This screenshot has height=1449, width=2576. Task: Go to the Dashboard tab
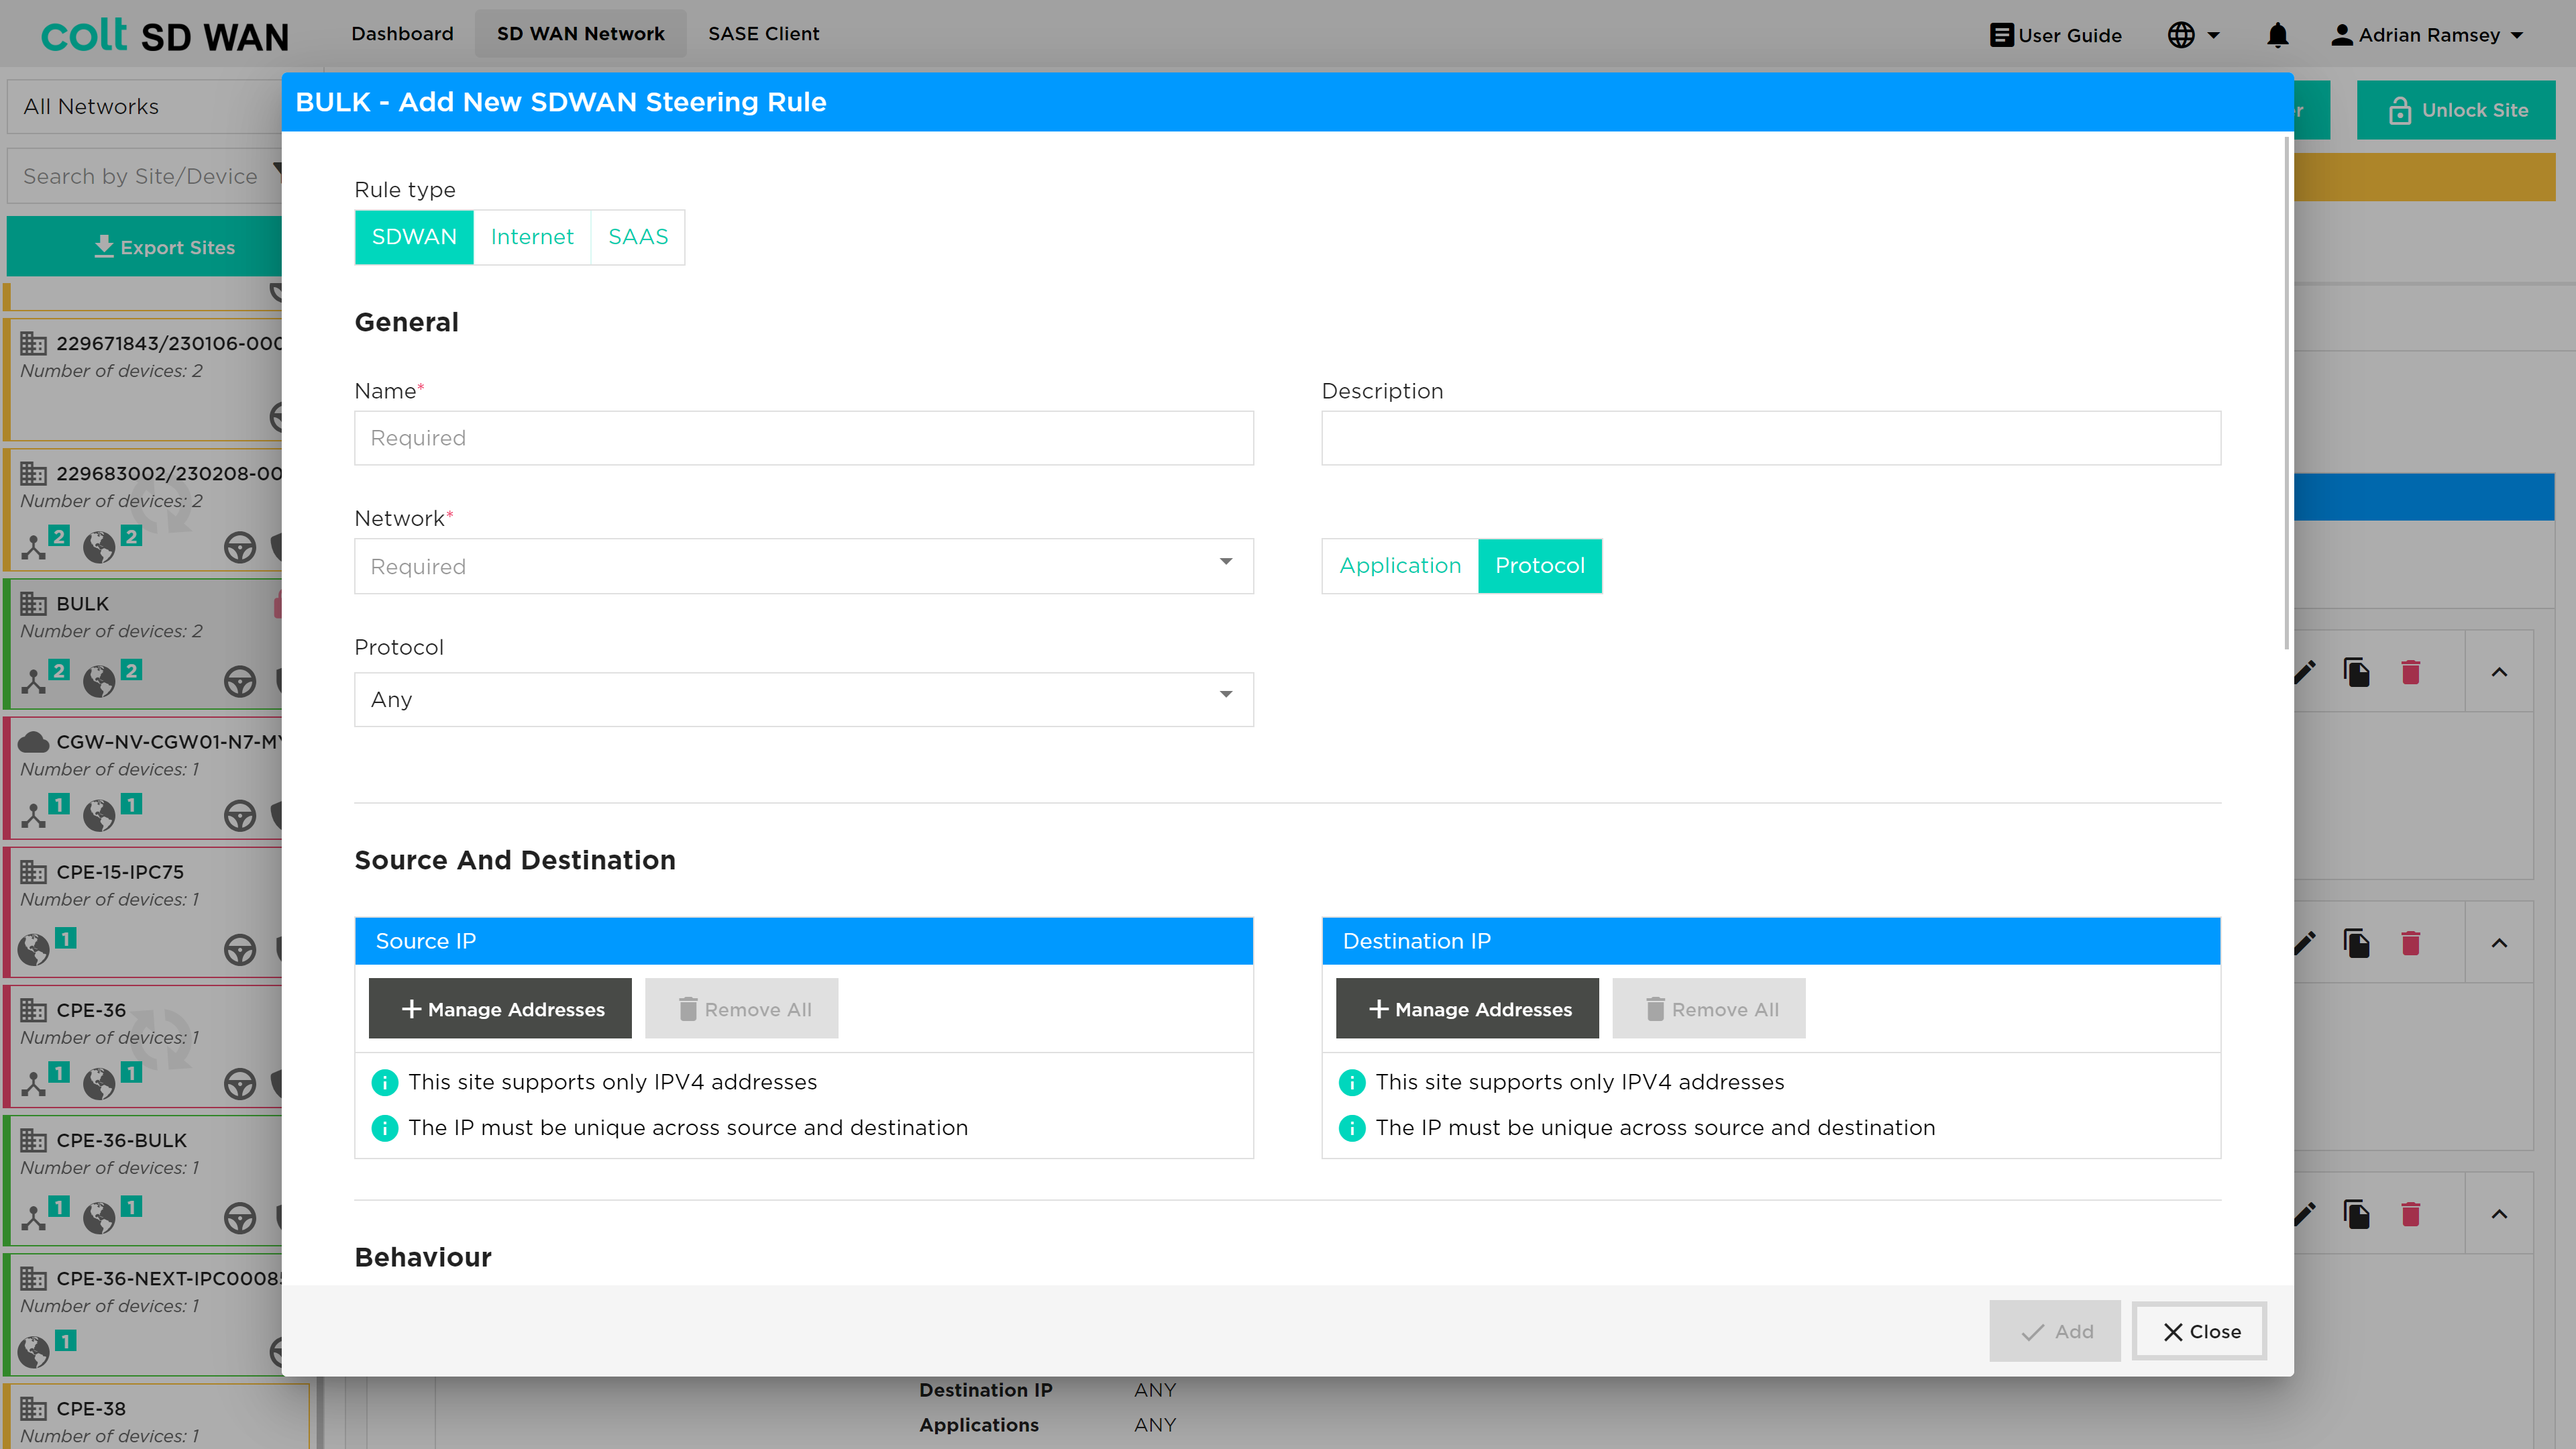402,34
